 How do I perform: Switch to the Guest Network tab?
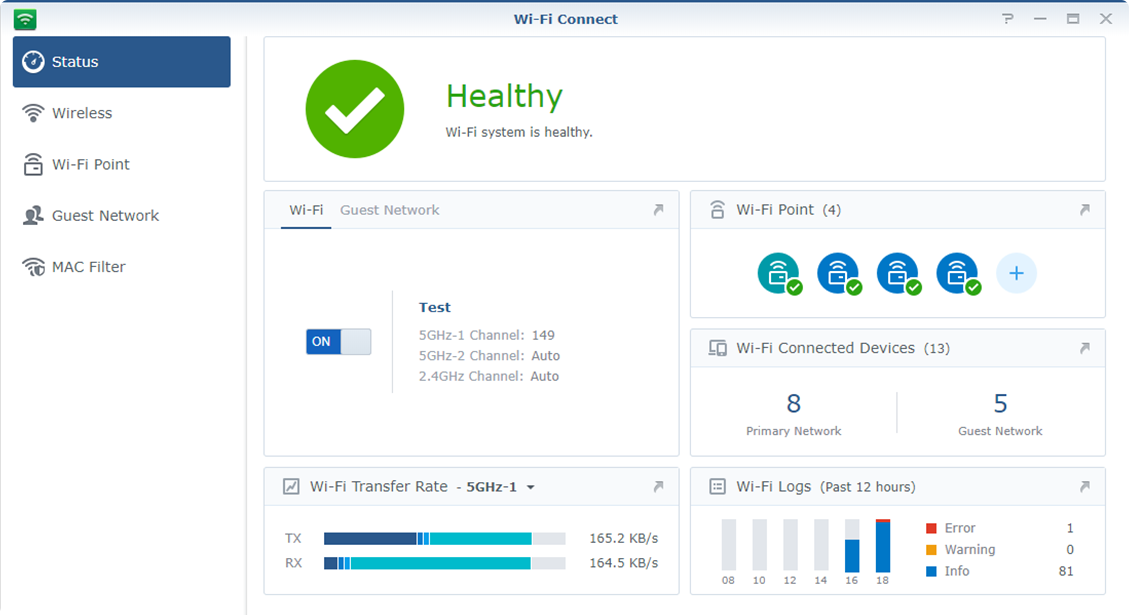click(389, 210)
